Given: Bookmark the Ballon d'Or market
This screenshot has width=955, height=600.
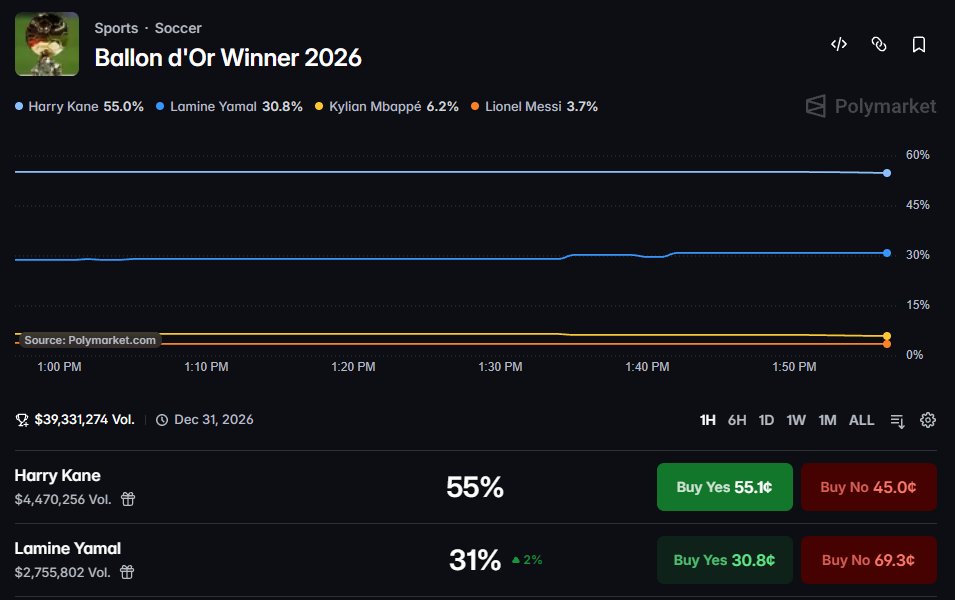Looking at the screenshot, I should (918, 44).
